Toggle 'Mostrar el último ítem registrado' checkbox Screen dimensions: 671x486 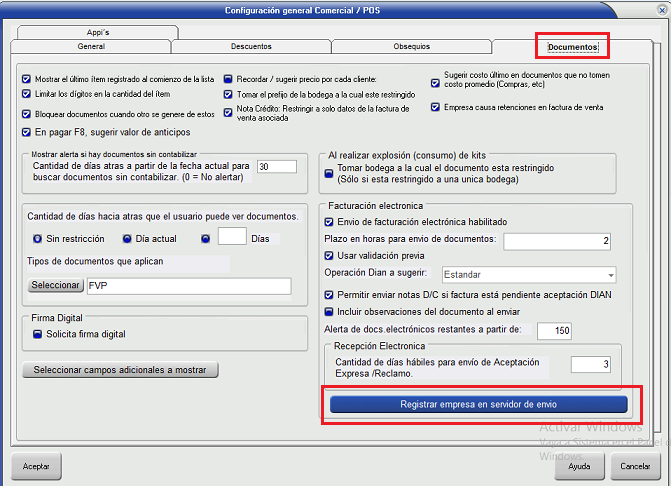[x=26, y=79]
